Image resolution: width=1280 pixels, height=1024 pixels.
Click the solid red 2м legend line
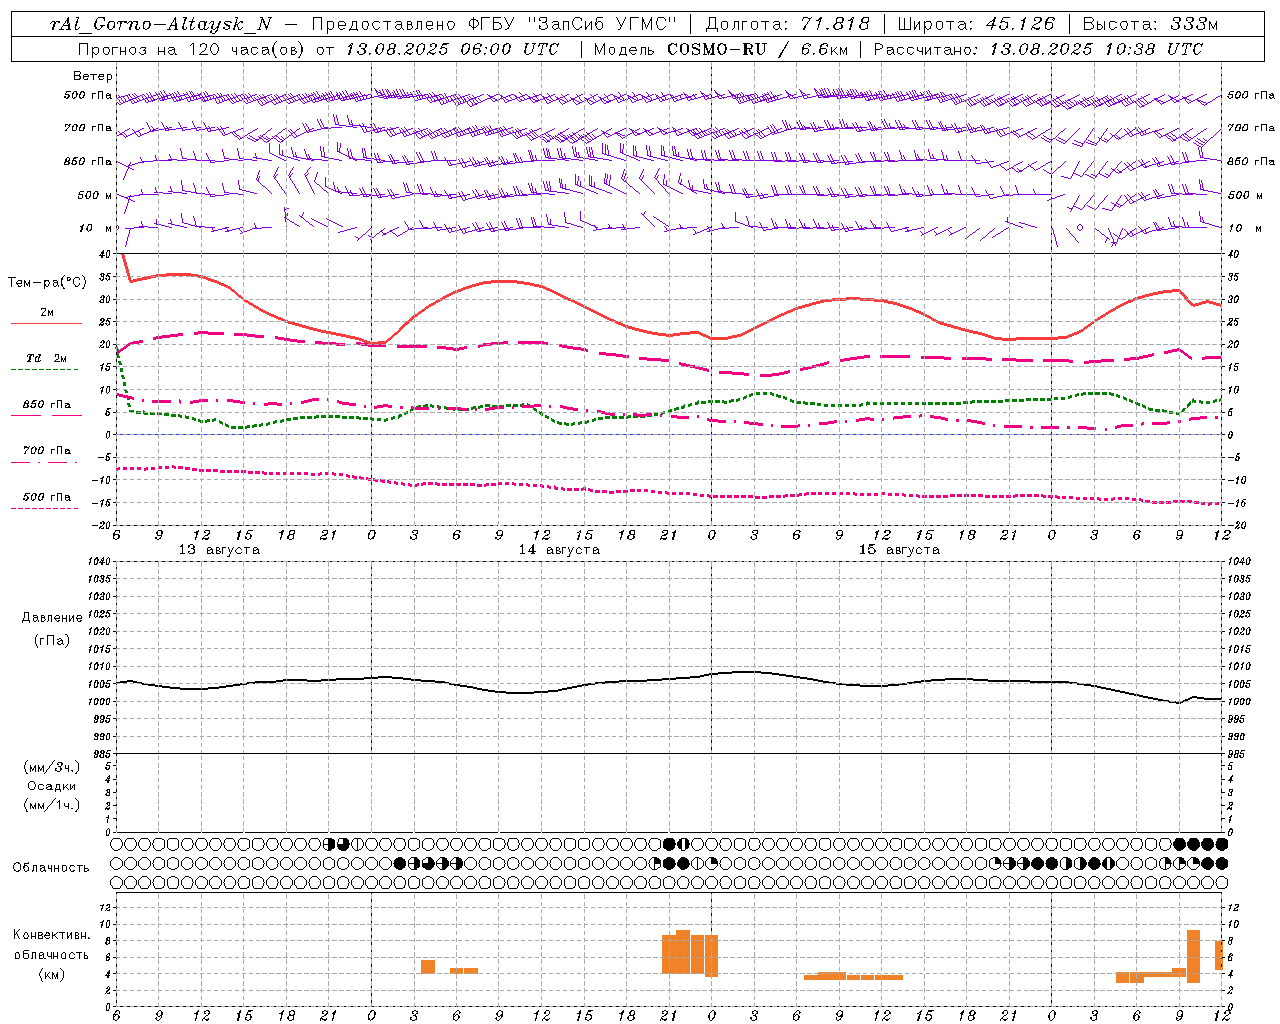point(46,323)
